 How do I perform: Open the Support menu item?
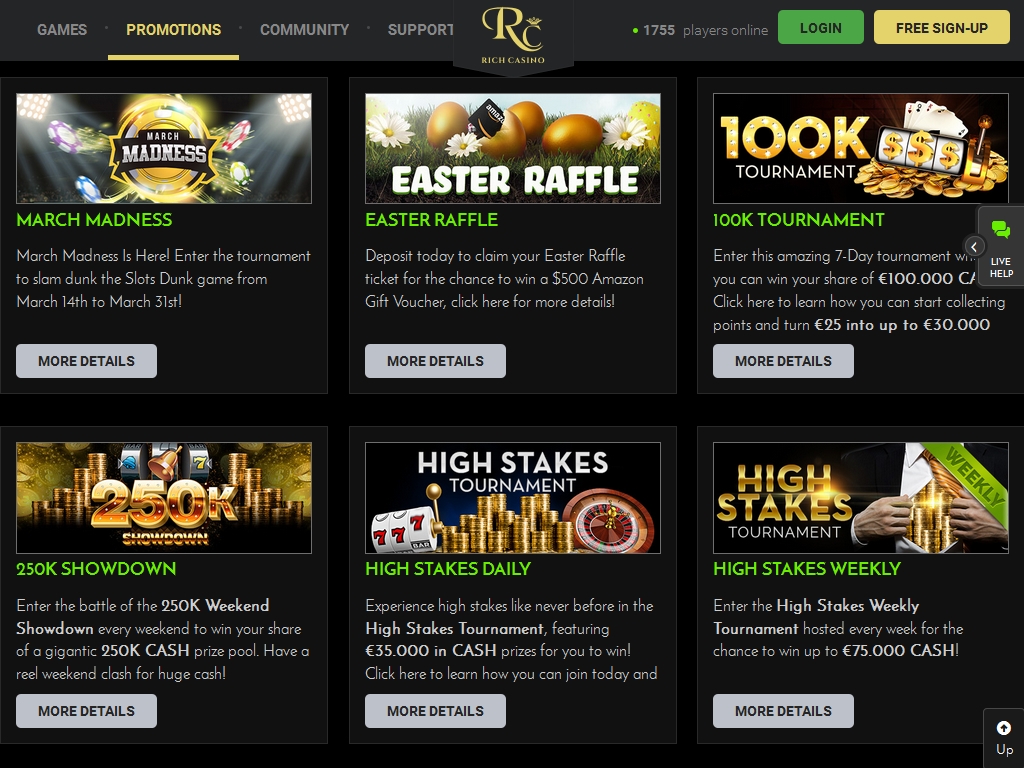[421, 29]
